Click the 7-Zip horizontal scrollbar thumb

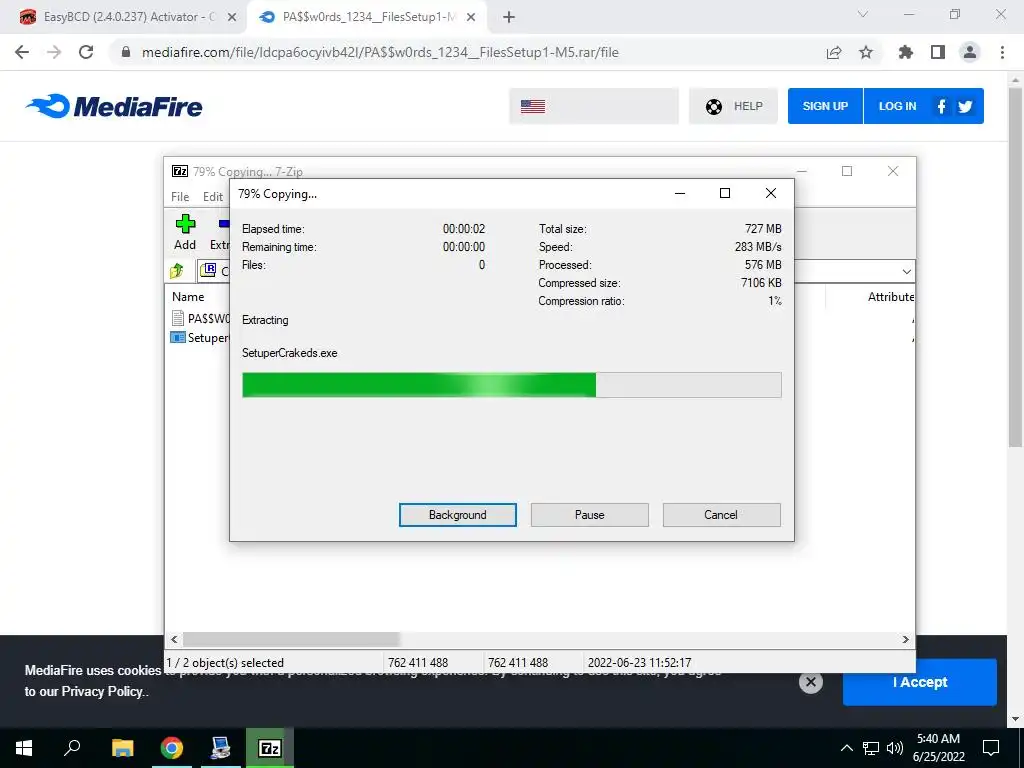[x=291, y=639]
